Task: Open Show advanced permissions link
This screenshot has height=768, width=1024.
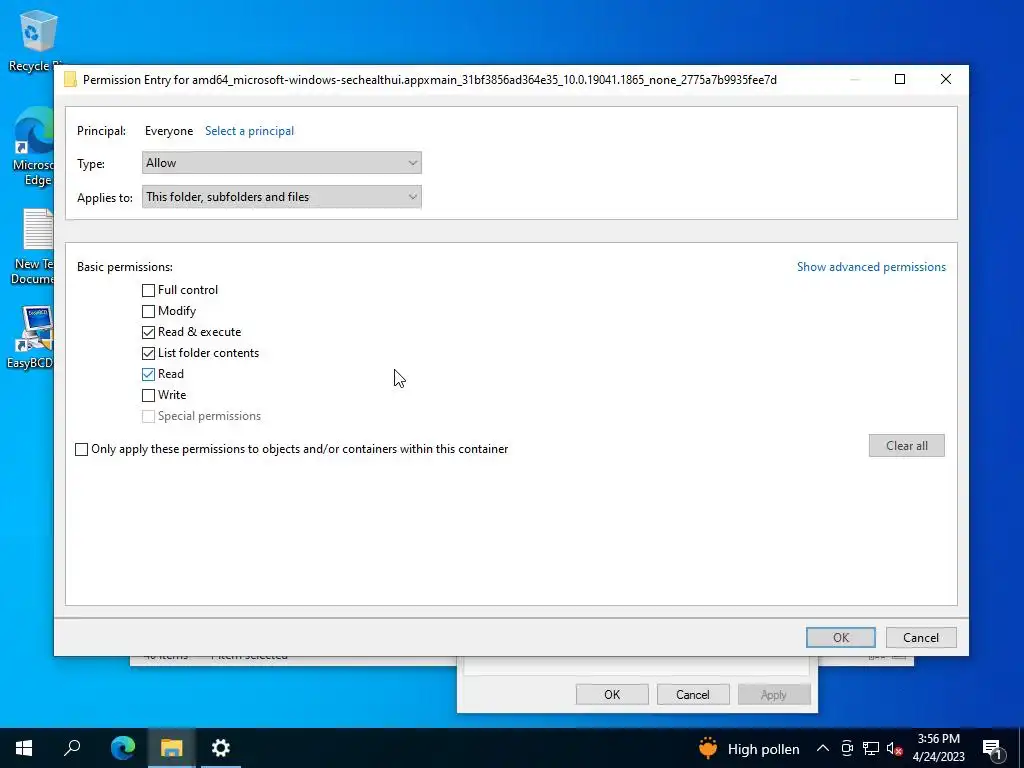Action: (871, 266)
